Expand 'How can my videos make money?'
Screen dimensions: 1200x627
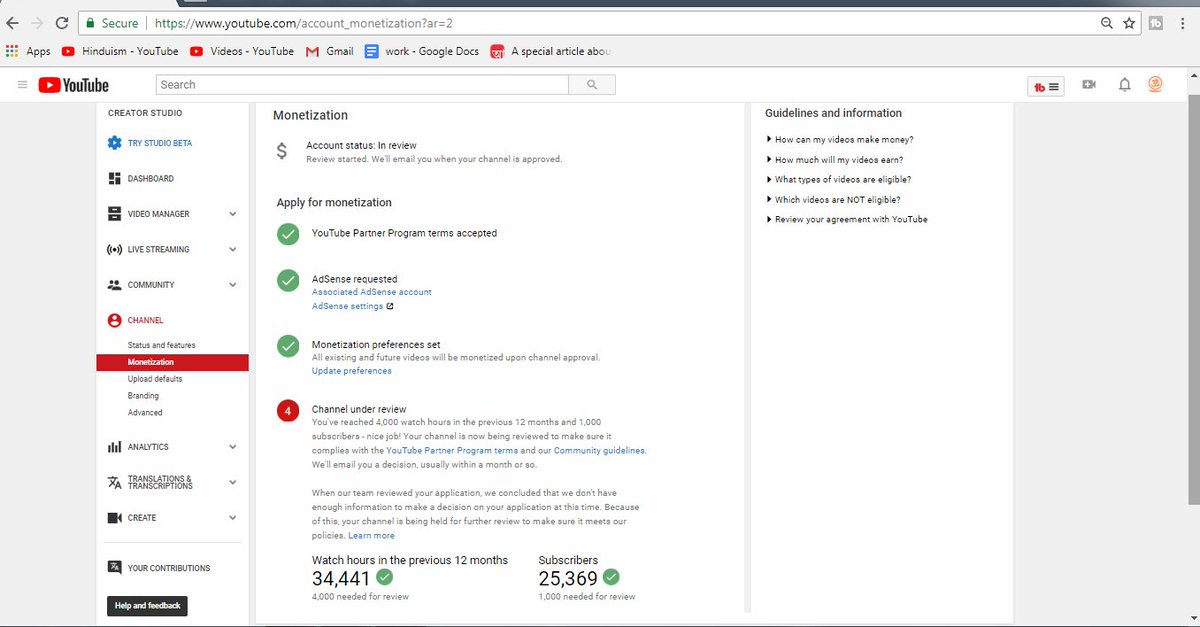pyautogui.click(x=840, y=140)
